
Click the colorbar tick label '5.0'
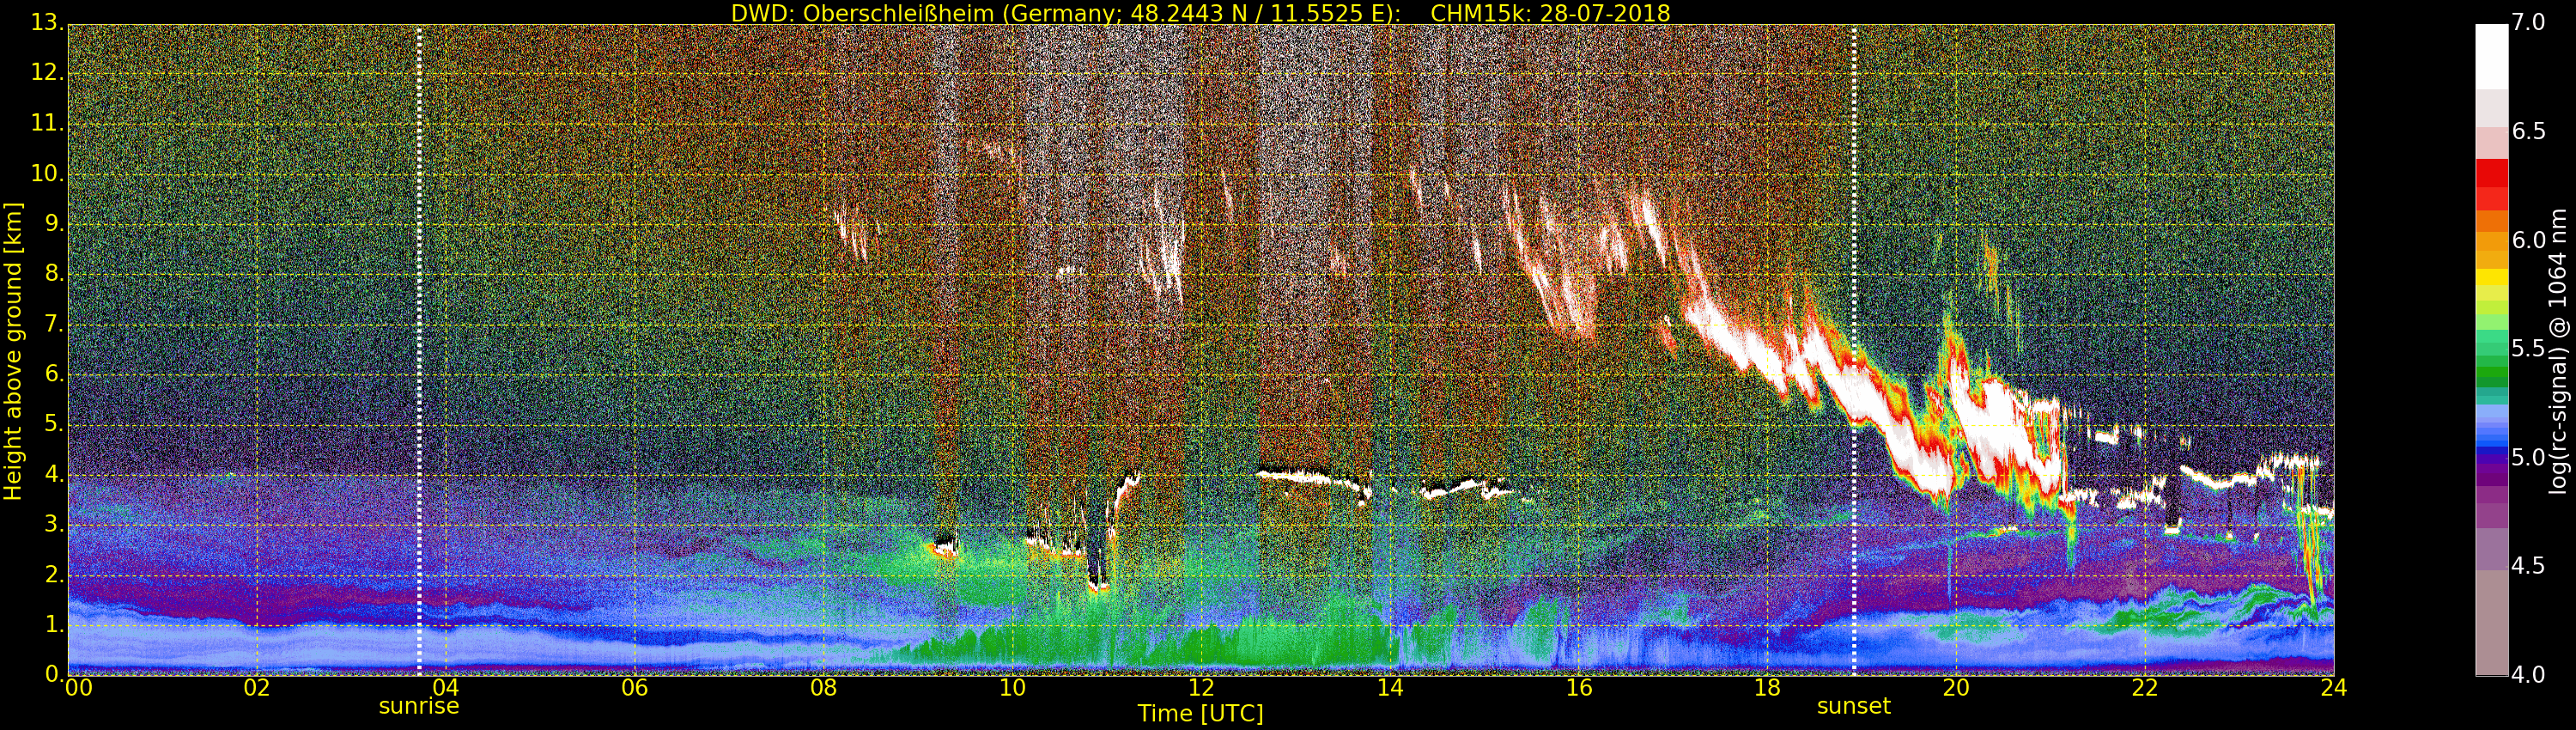tap(2528, 458)
